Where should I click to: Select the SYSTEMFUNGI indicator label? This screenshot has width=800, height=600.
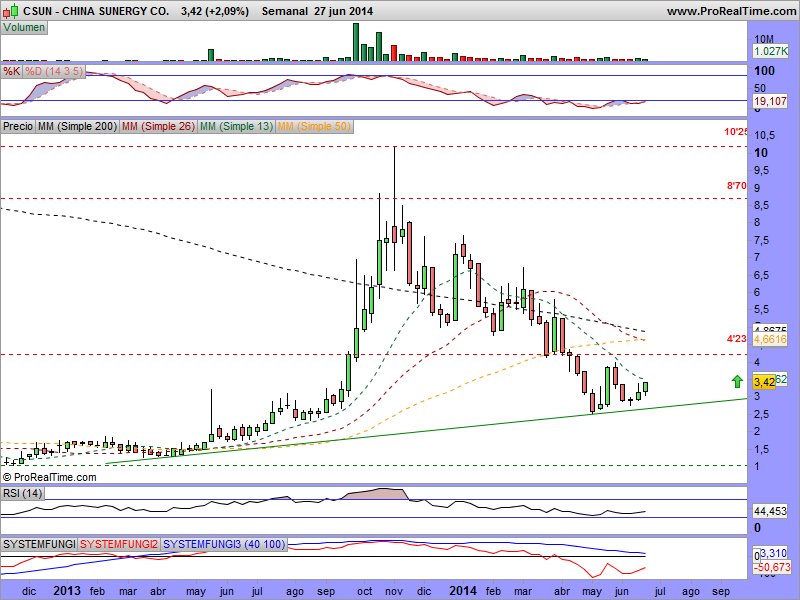39,544
